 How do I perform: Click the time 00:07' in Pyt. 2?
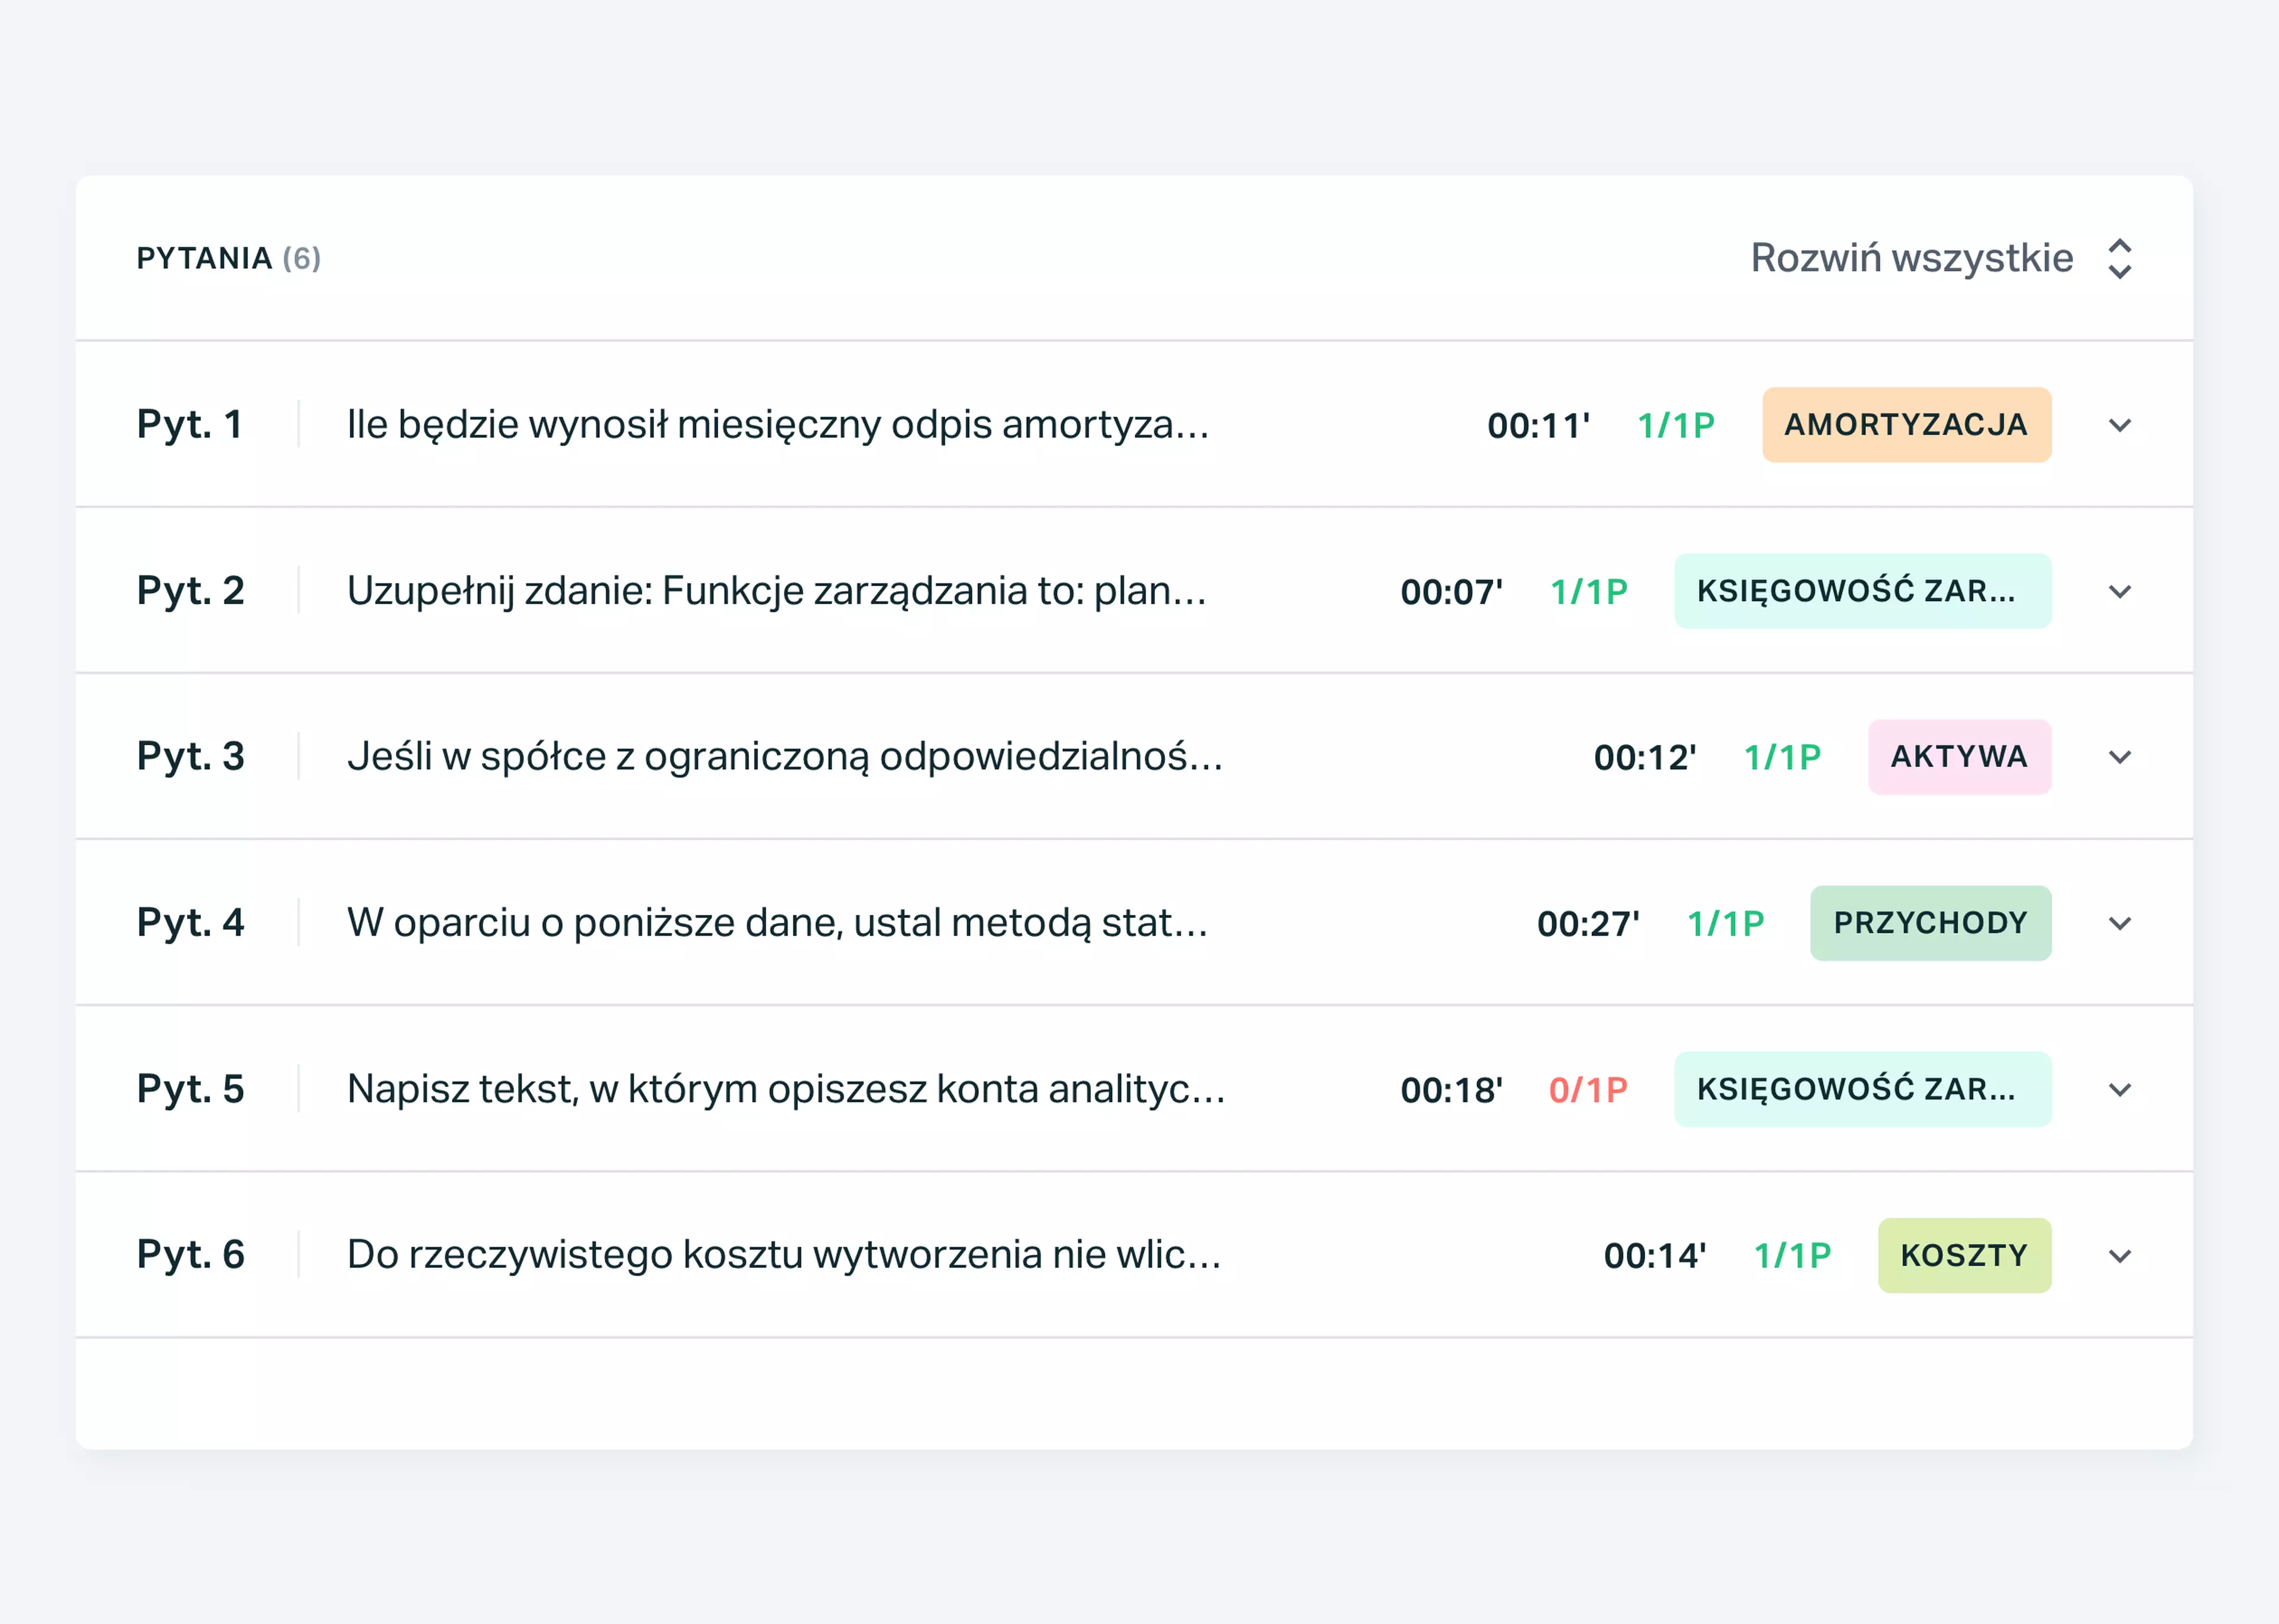(1451, 592)
